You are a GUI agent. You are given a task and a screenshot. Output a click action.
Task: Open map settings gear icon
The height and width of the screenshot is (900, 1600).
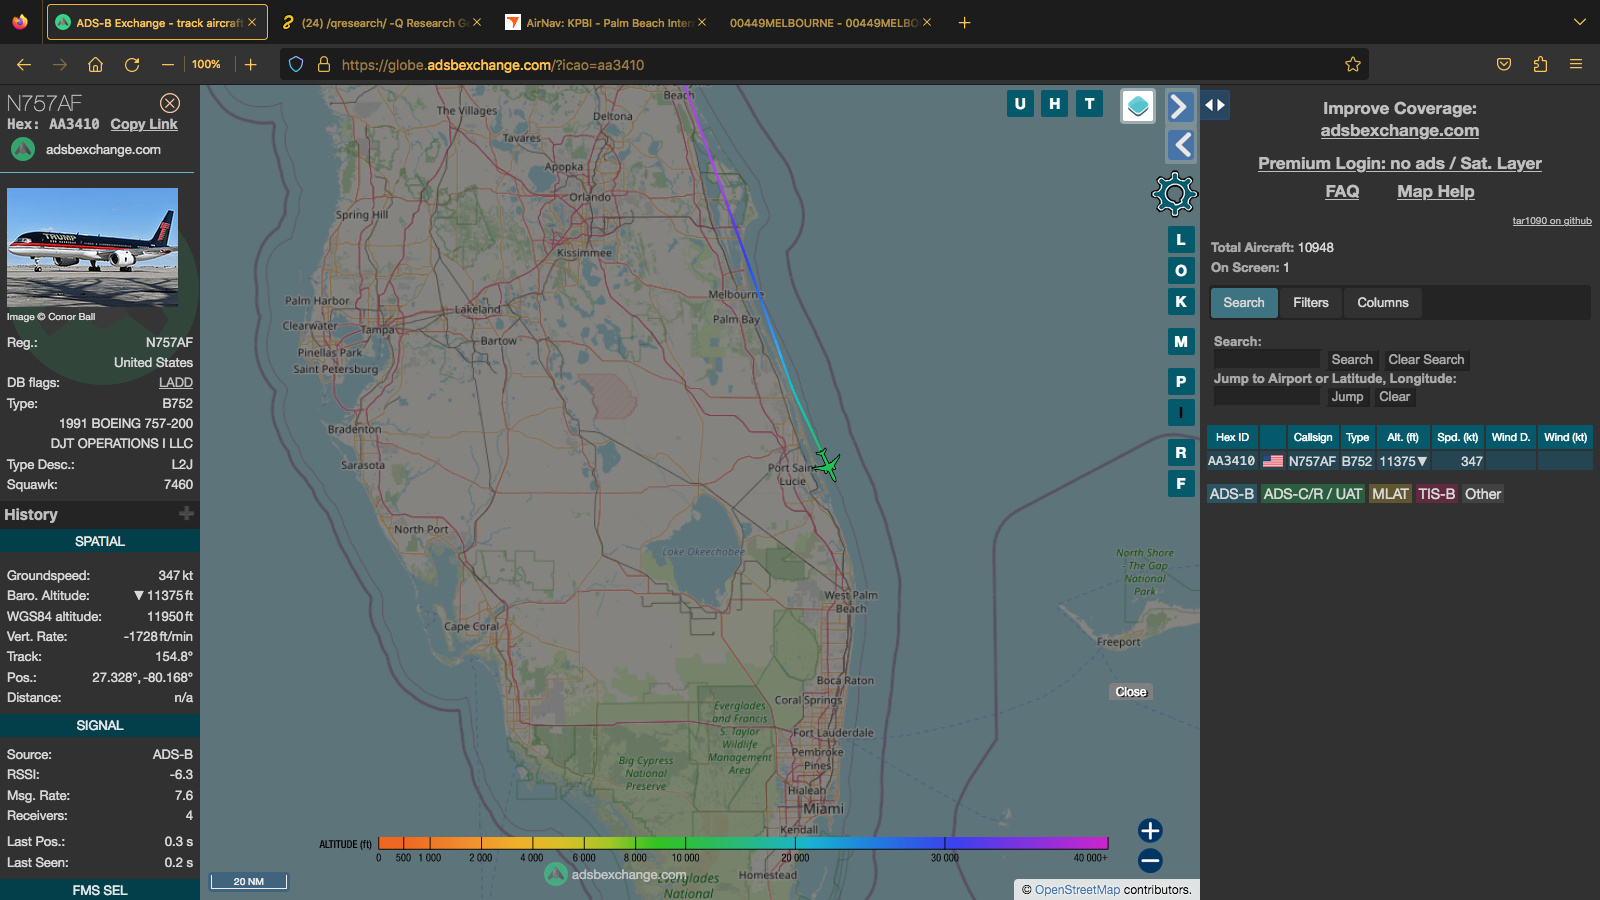click(x=1174, y=194)
